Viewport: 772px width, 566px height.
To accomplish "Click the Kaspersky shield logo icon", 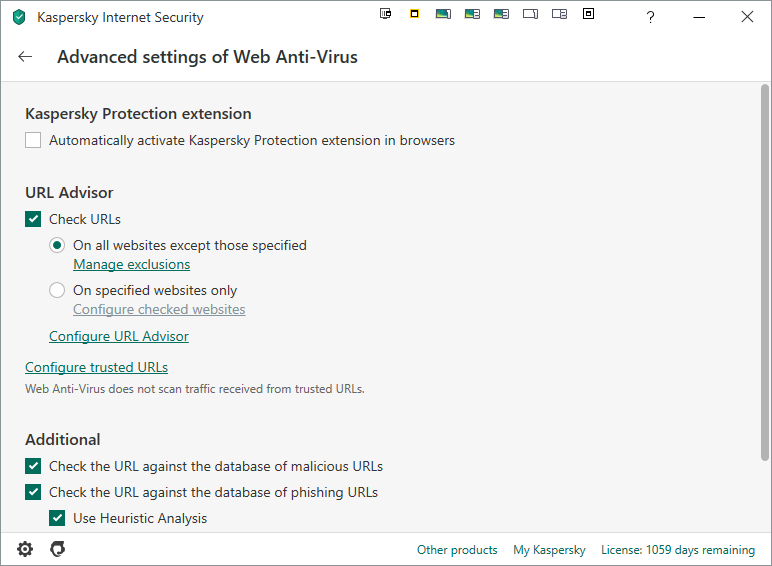I will [19, 17].
